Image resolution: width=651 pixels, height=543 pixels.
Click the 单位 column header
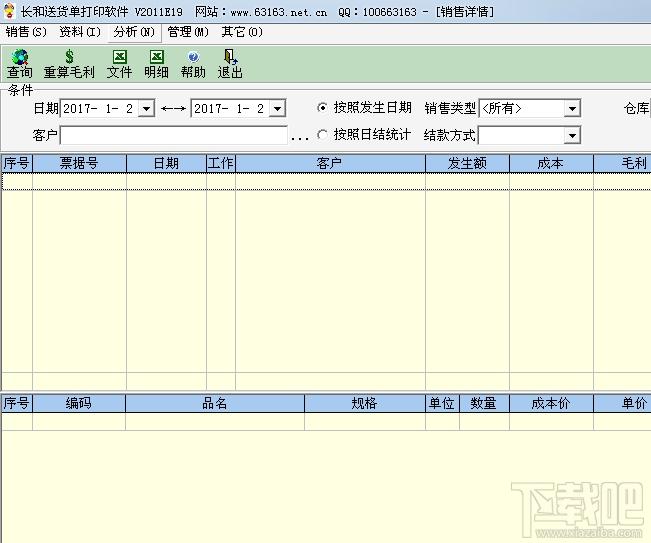[442, 403]
